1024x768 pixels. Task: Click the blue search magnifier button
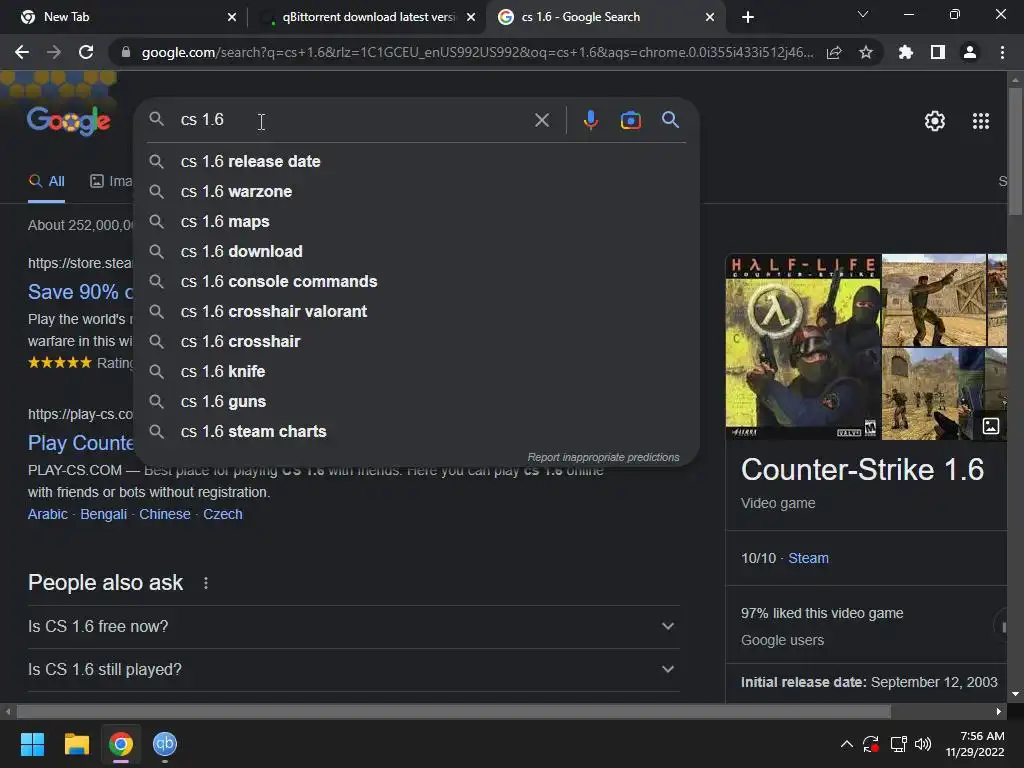click(670, 120)
